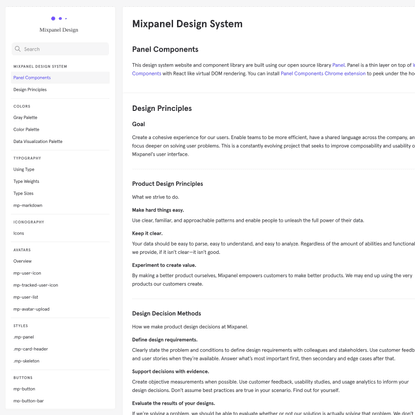Click 'Define design requirements.' text

tap(165, 340)
